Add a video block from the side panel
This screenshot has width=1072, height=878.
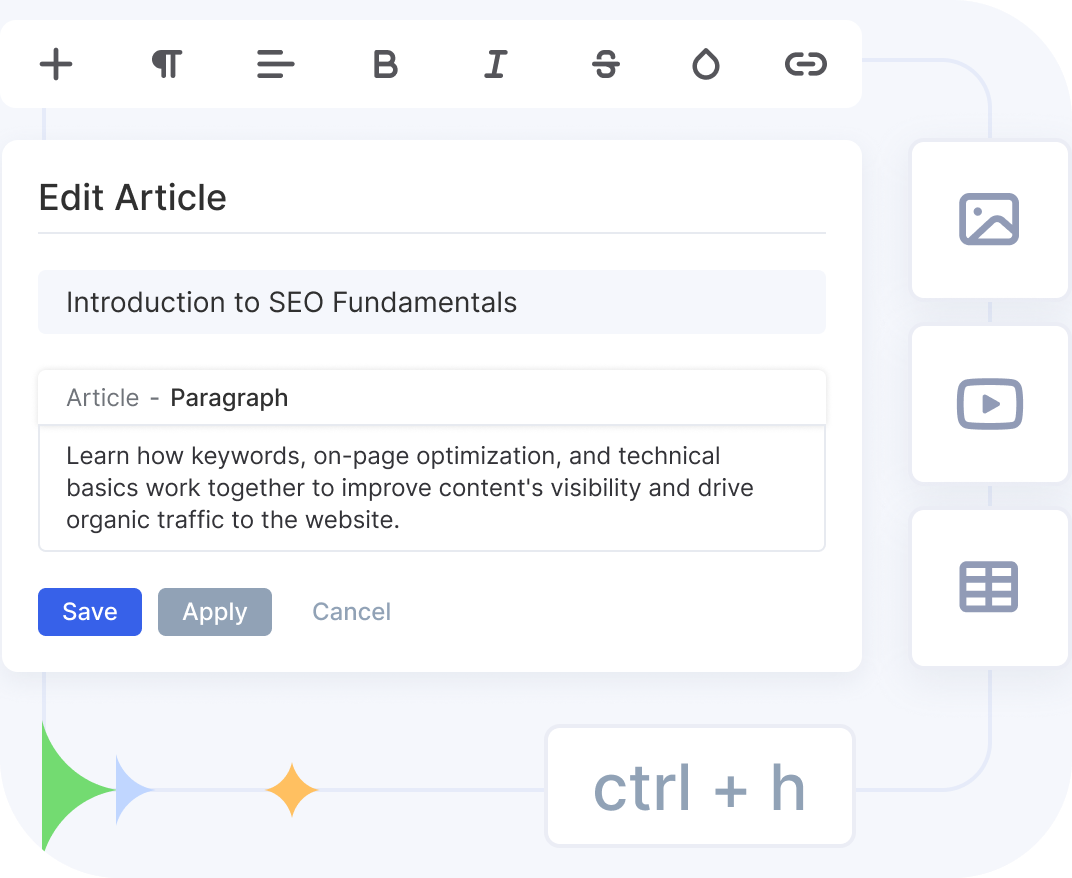point(989,404)
